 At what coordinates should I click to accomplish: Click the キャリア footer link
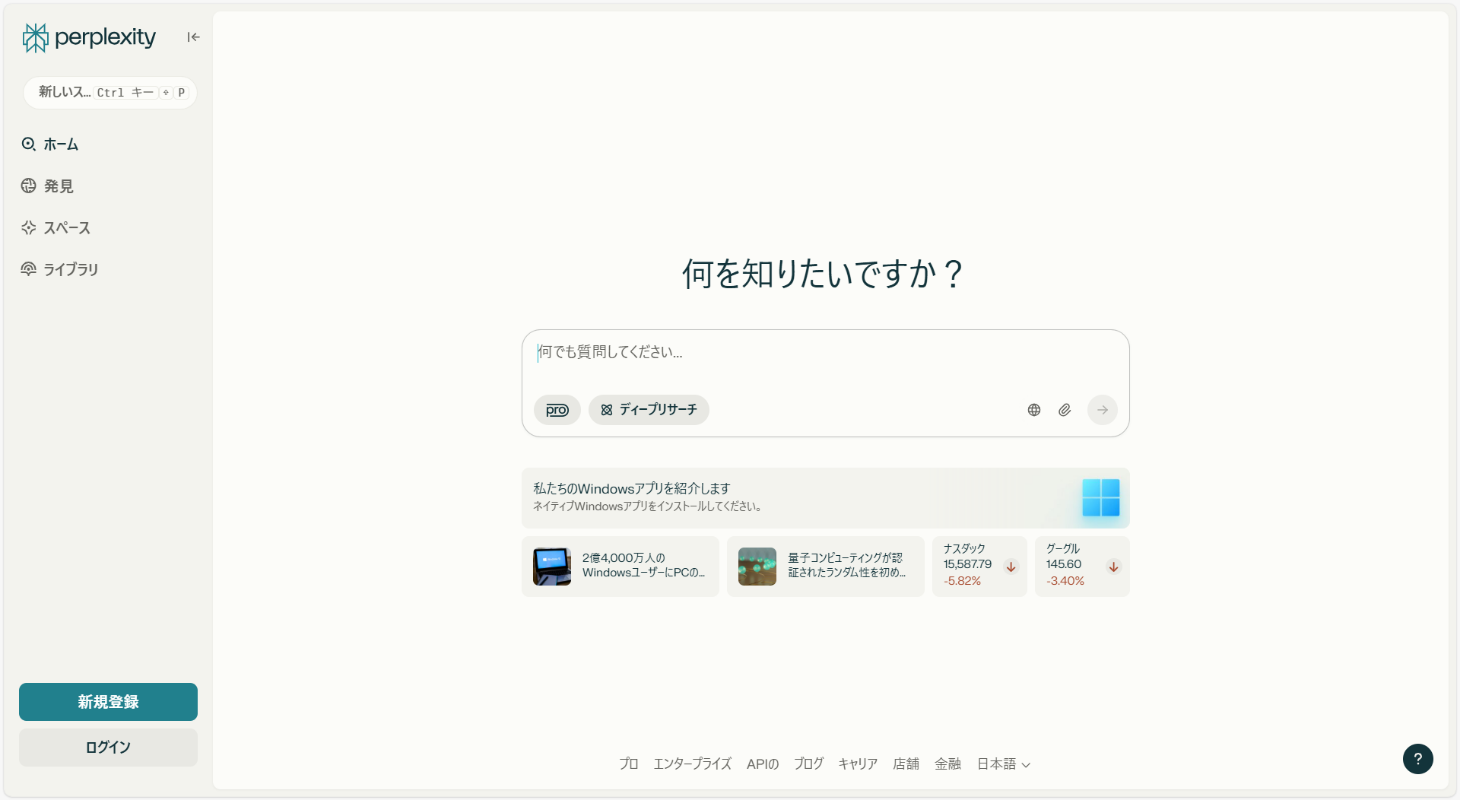click(858, 764)
